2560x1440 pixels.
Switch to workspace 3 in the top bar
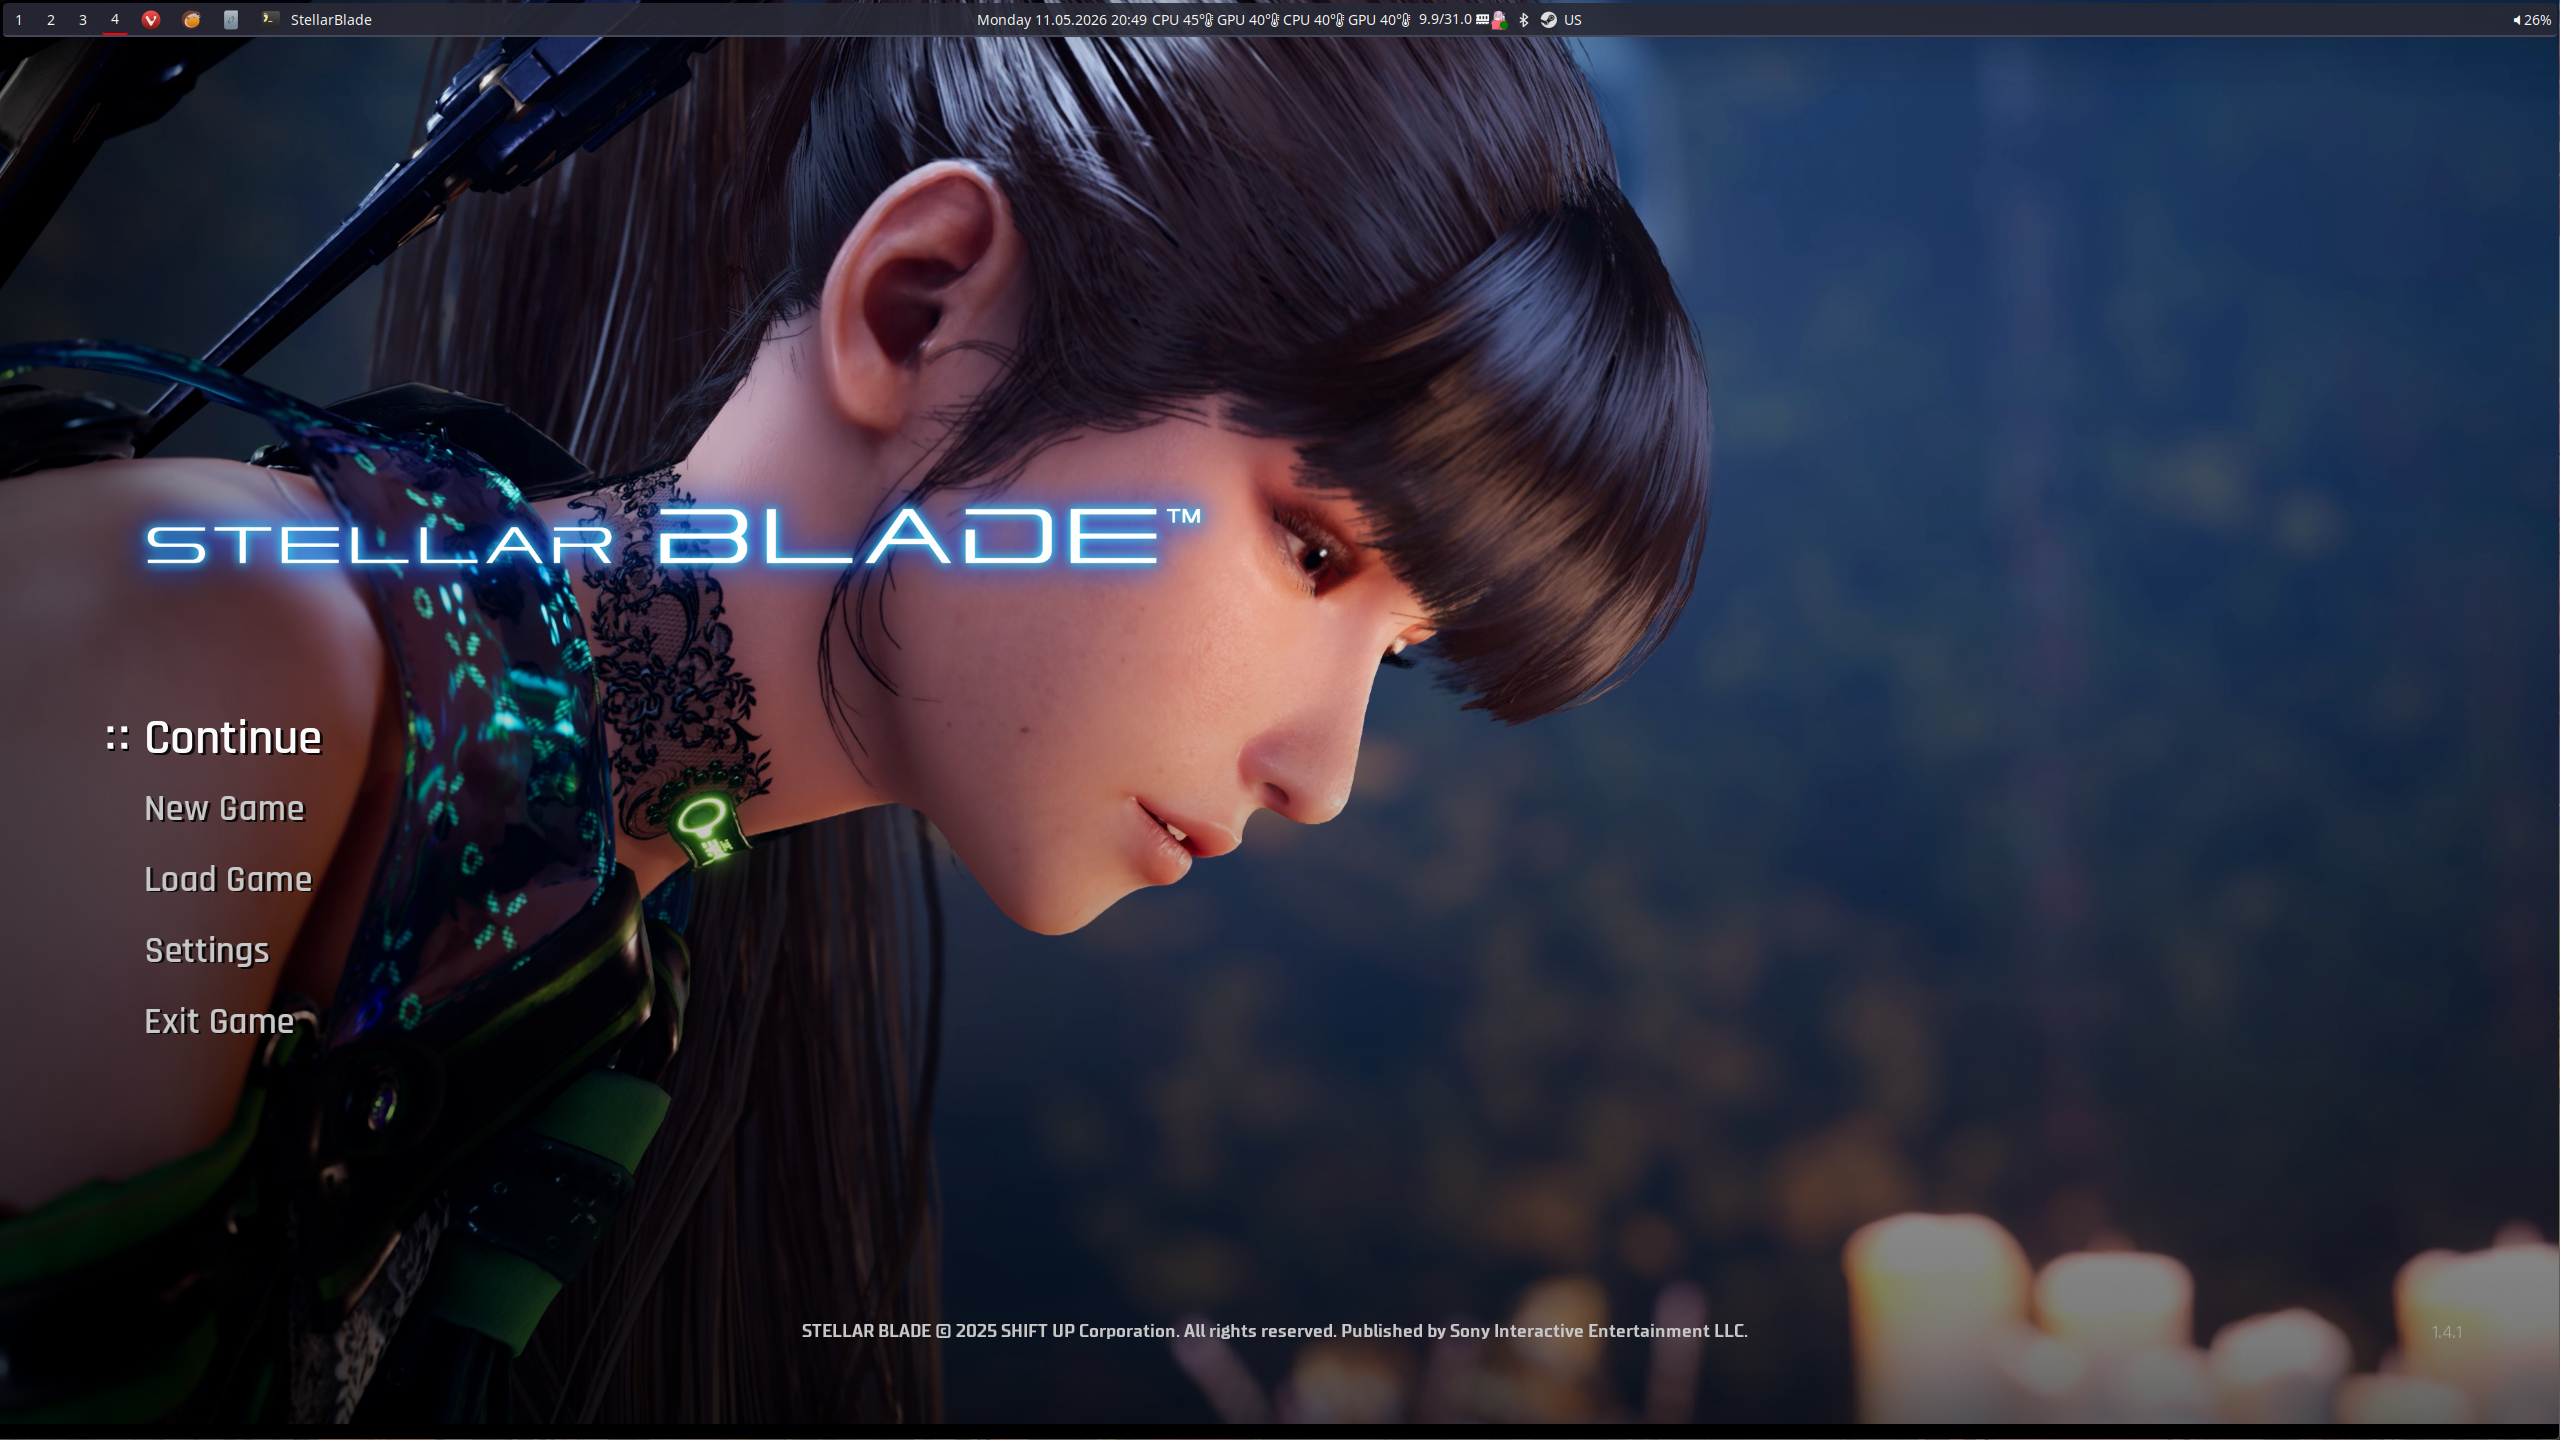pos(83,20)
